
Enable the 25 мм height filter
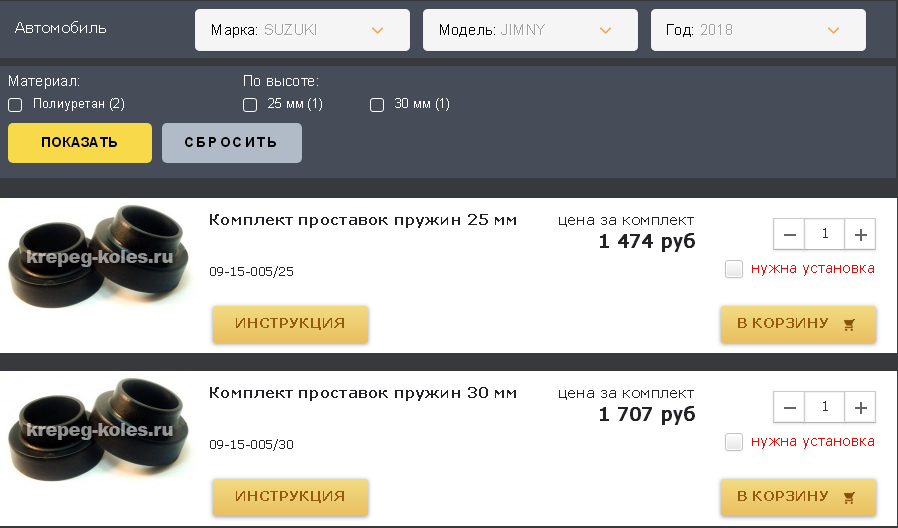click(250, 105)
